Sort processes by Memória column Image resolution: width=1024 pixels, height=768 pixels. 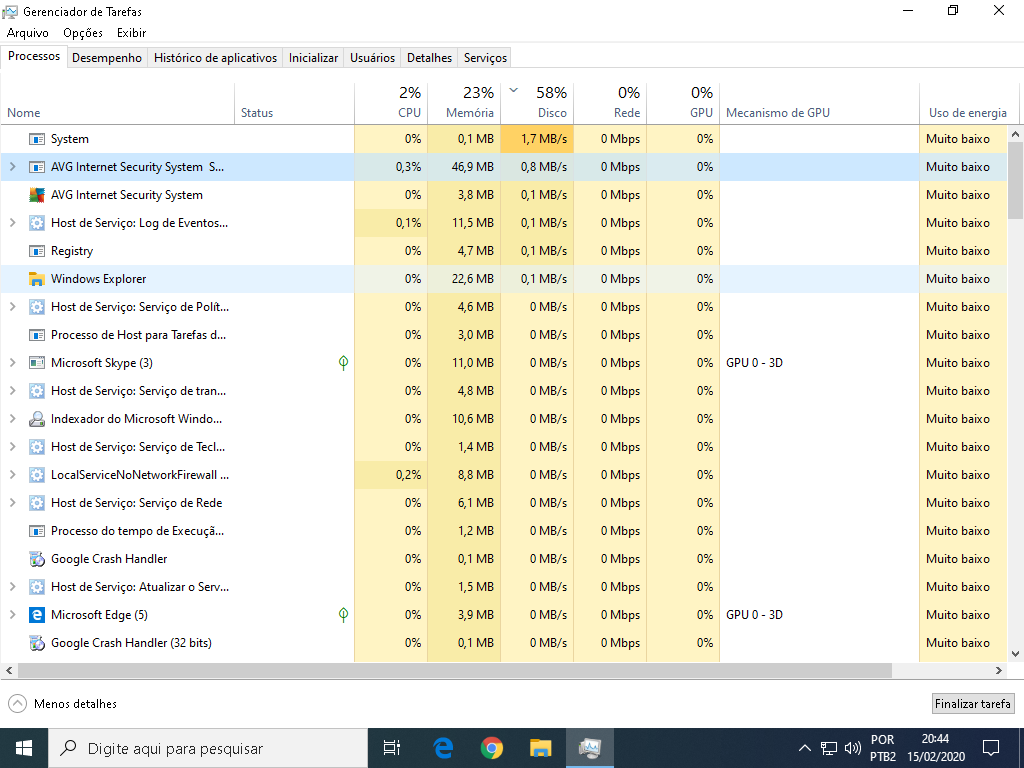[464, 103]
